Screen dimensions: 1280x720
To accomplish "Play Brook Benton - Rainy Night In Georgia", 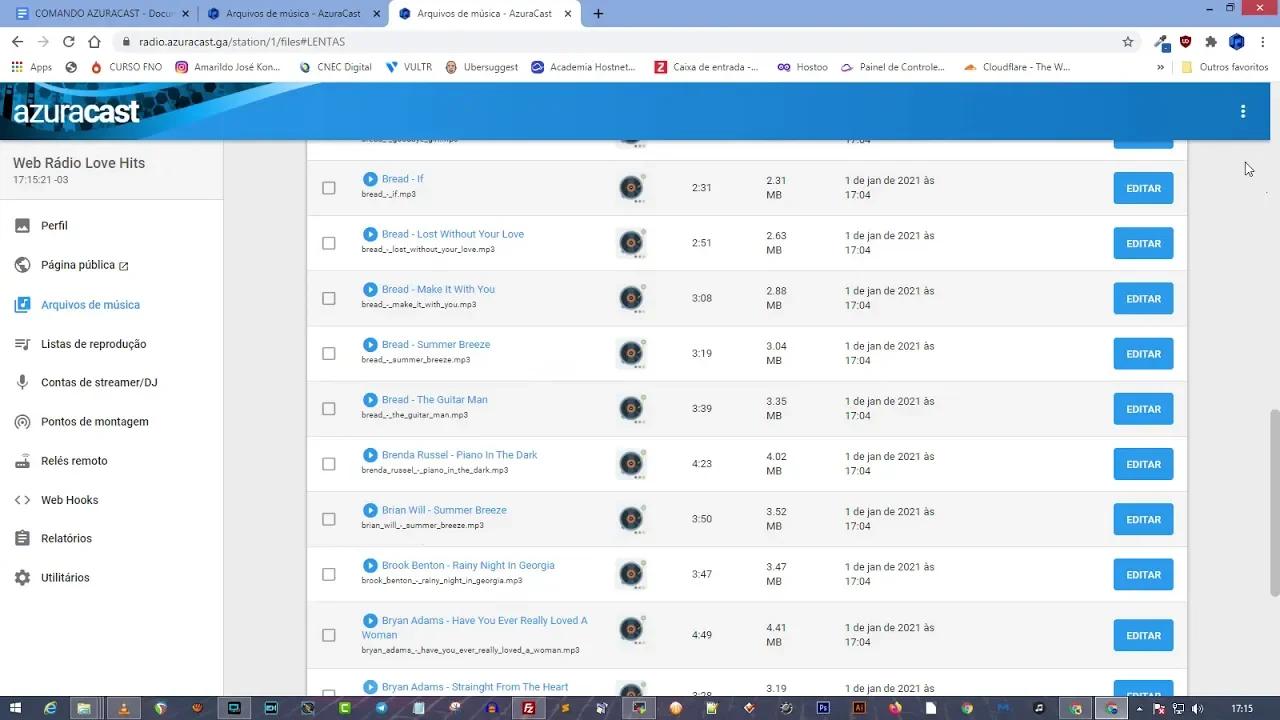I will point(370,565).
